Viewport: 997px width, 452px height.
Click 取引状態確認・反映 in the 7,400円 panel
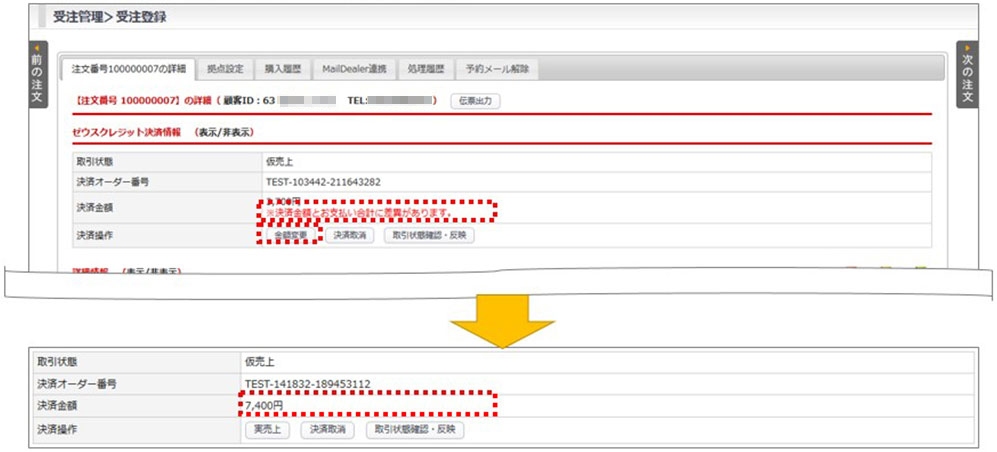pos(415,430)
